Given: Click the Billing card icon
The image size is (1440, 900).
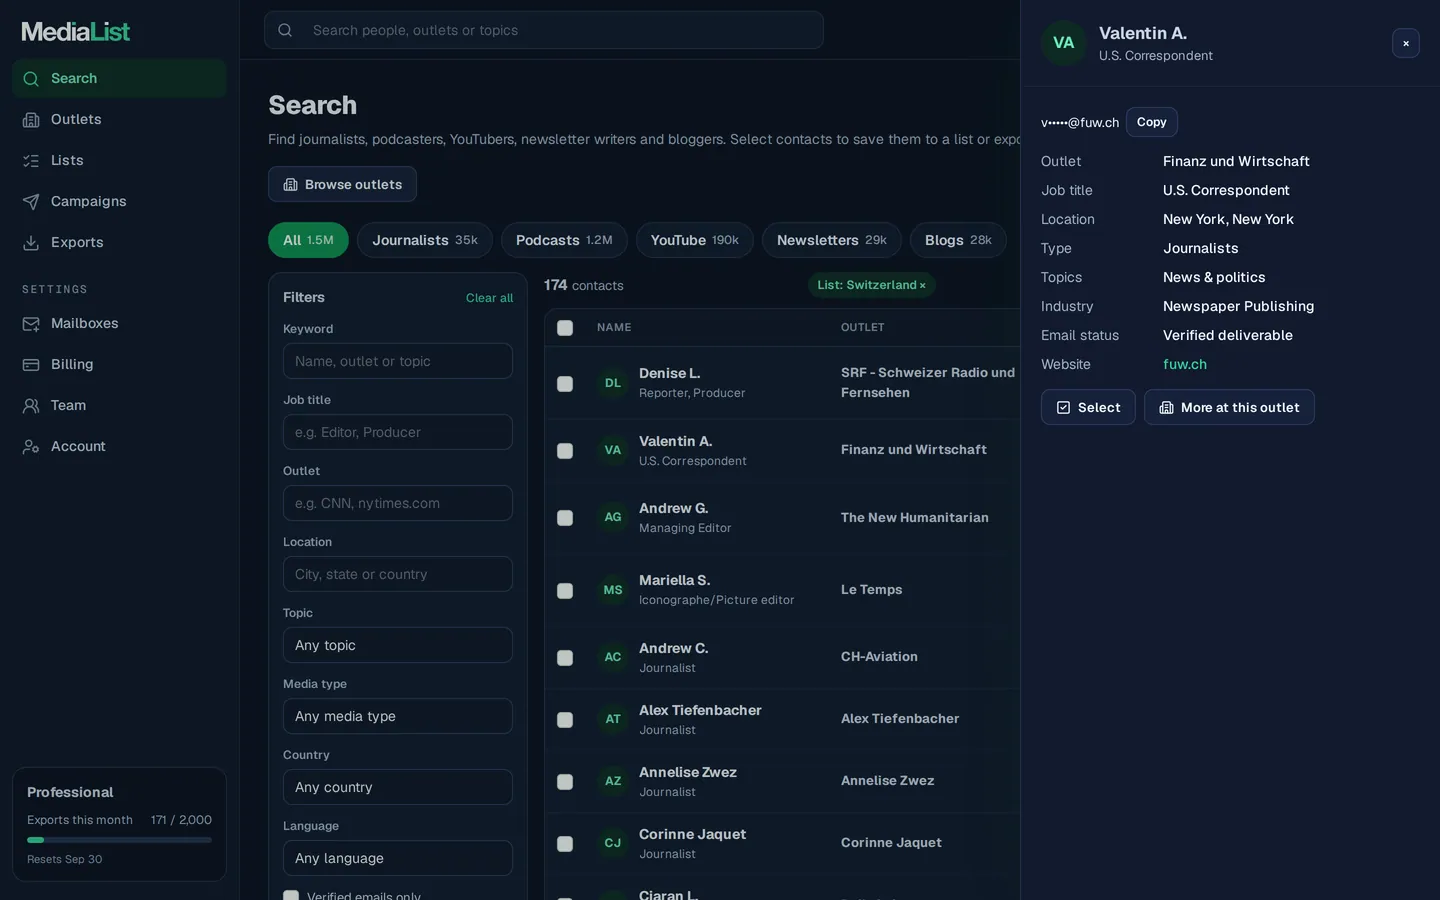Looking at the screenshot, I should click(31, 364).
